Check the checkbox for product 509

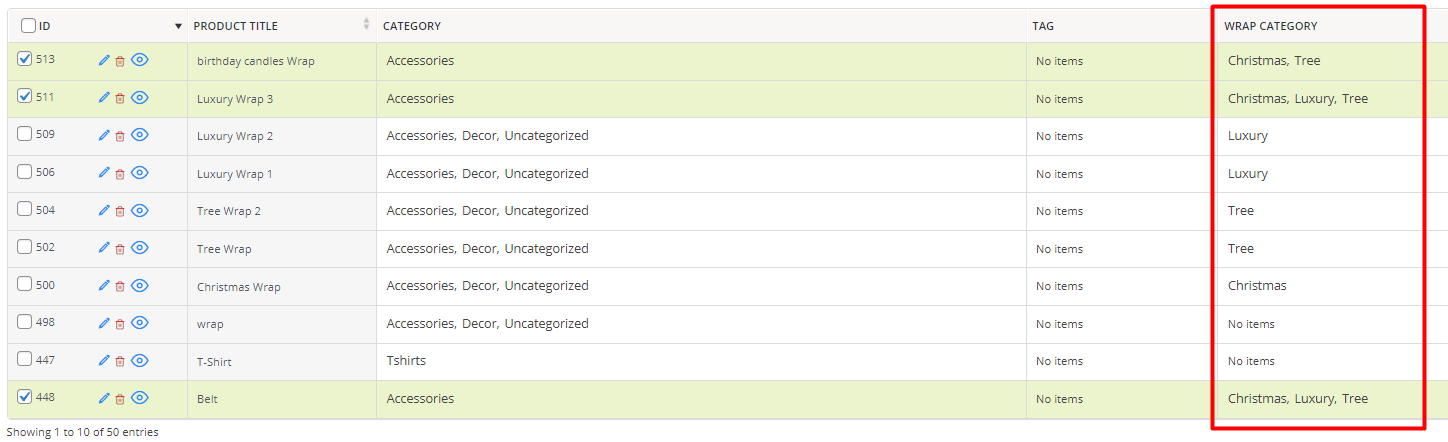coord(25,134)
